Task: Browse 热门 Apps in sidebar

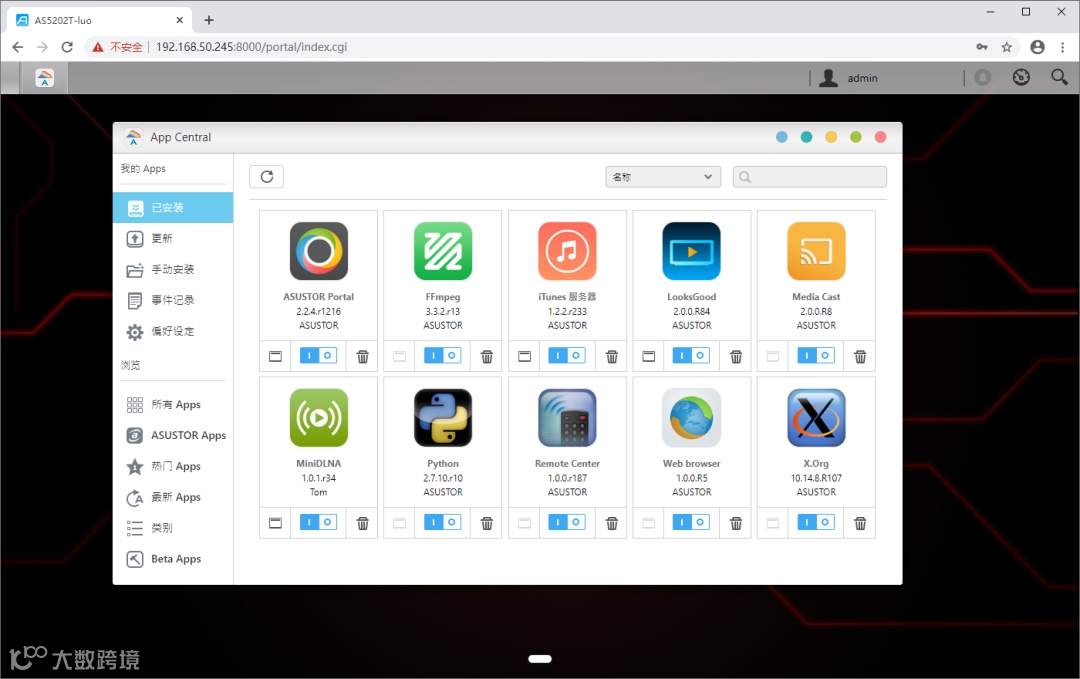Action: [173, 466]
